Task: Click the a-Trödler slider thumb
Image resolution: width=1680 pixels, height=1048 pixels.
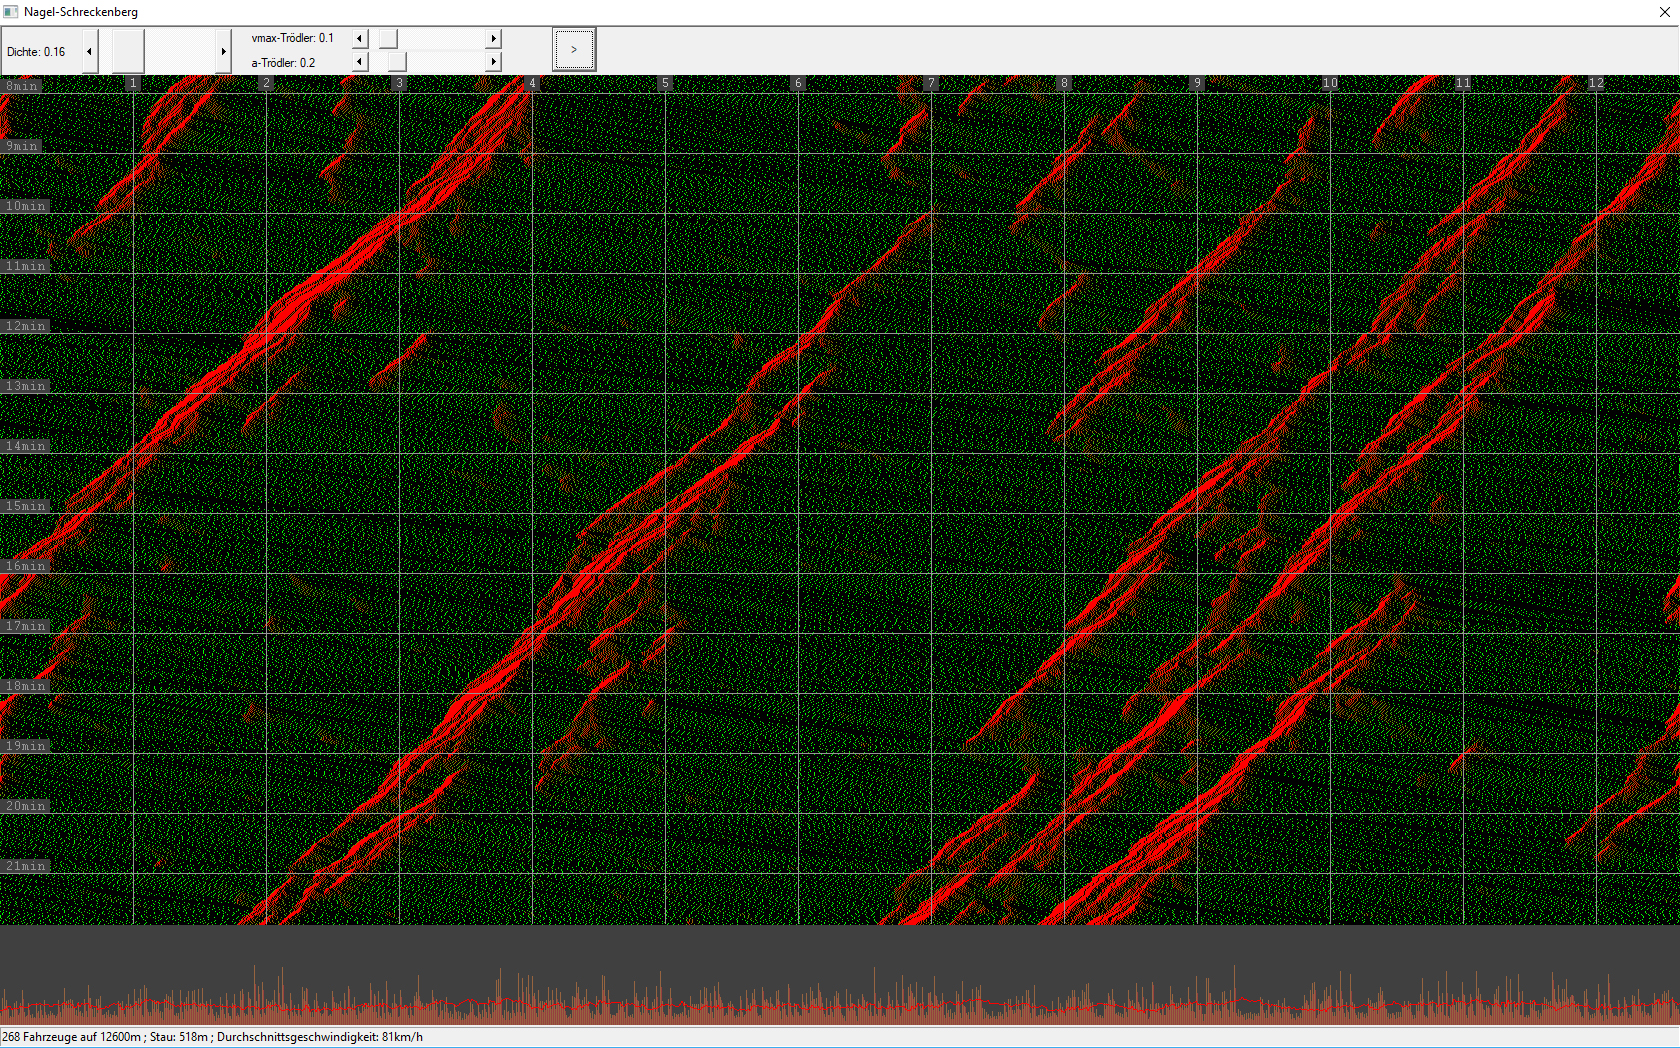Action: point(397,62)
